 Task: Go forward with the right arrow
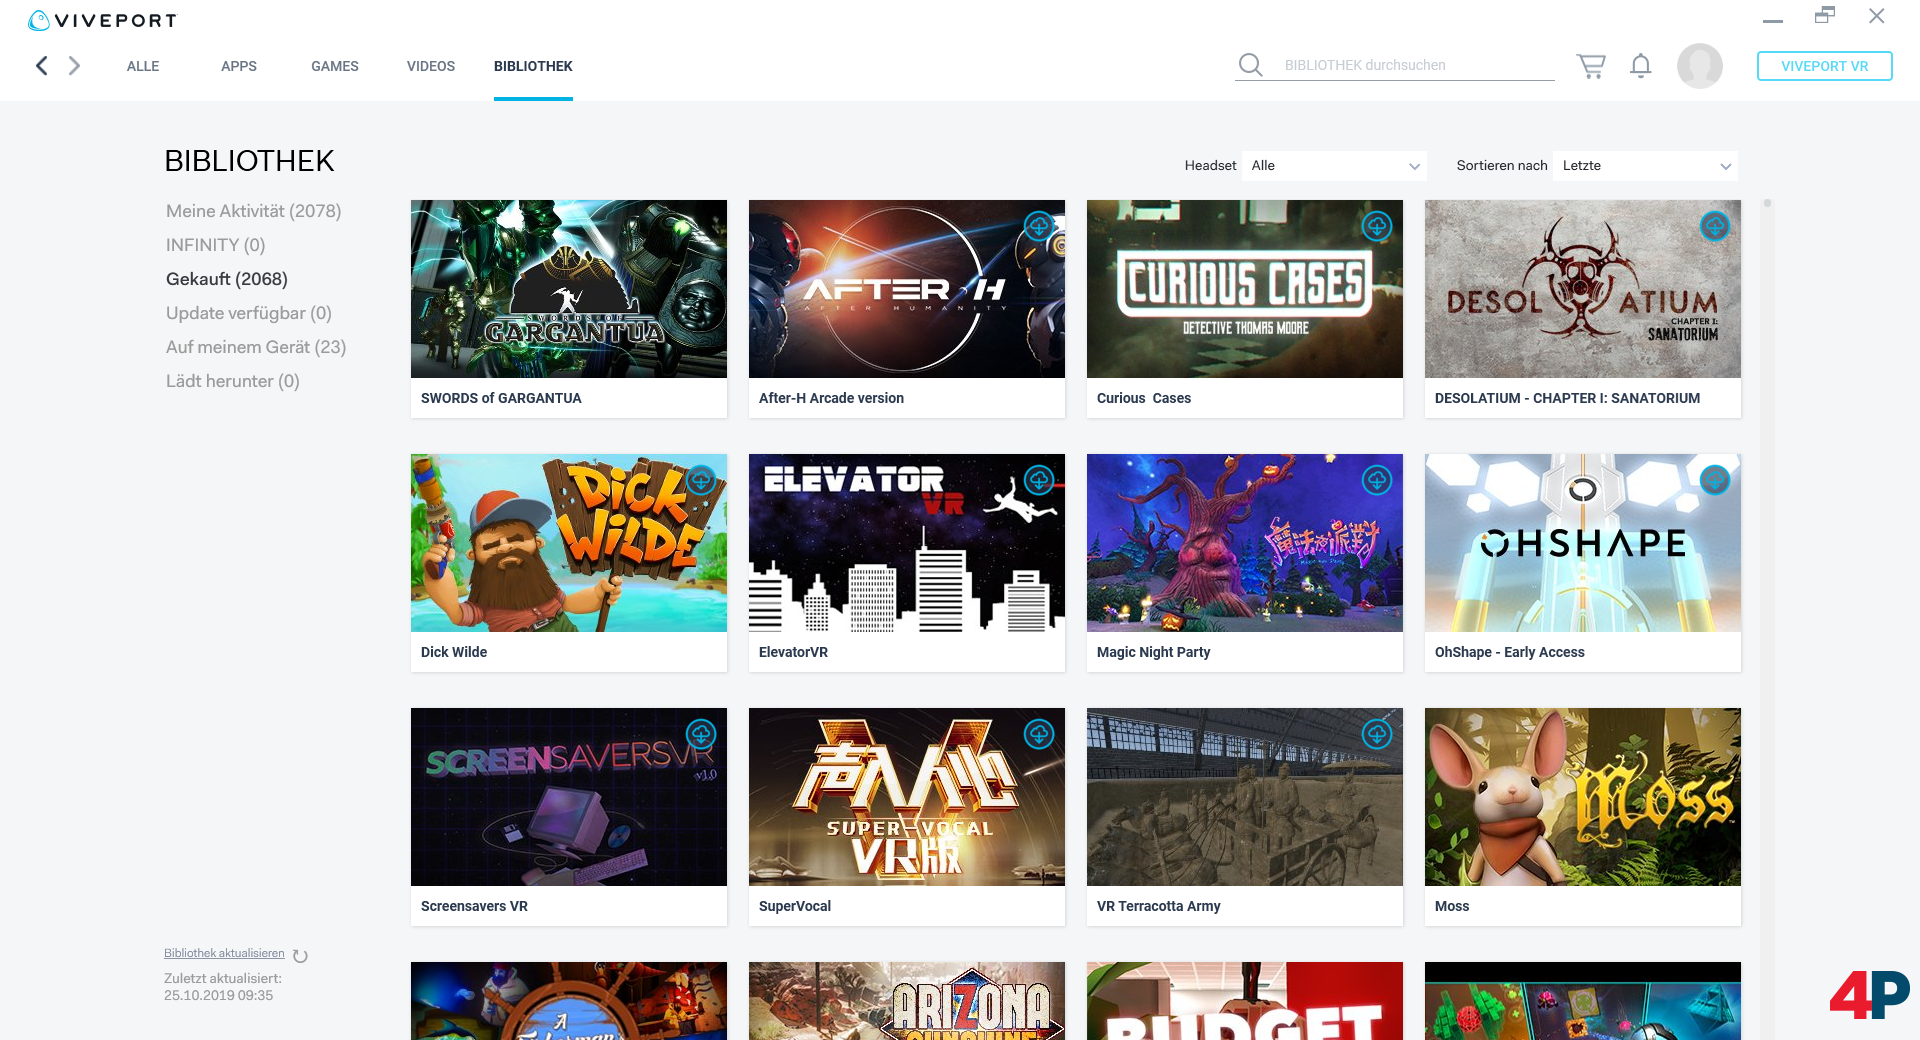point(74,66)
